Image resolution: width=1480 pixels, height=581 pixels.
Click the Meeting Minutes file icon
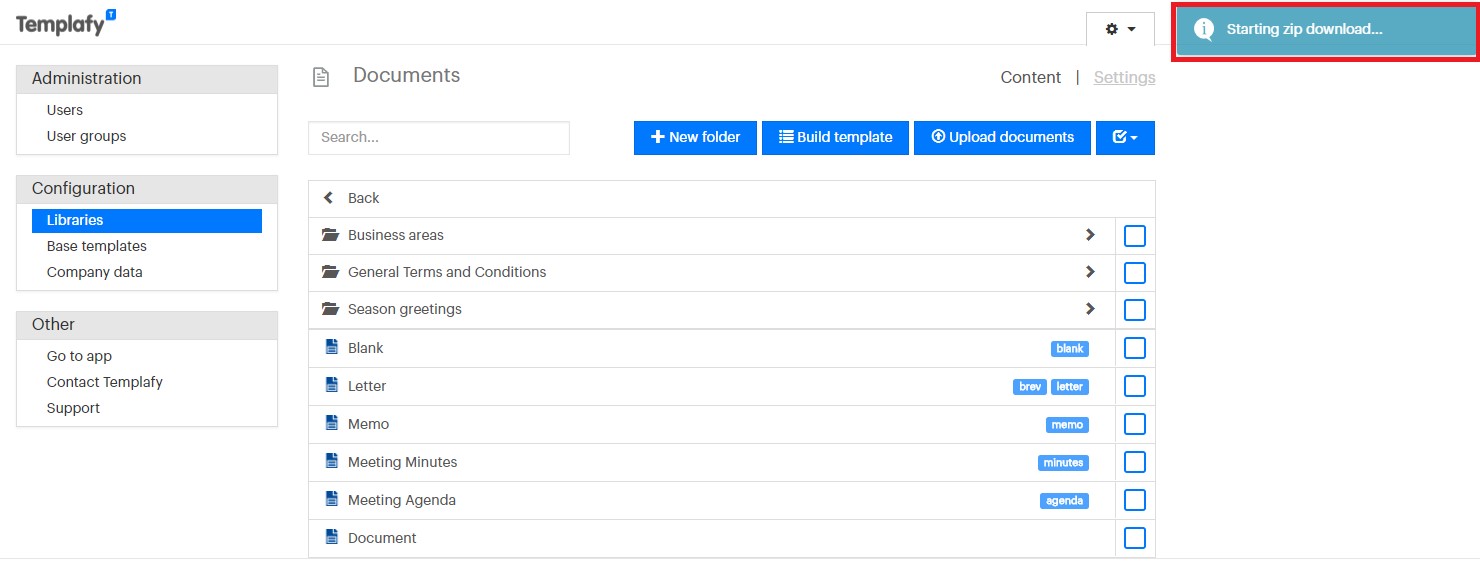pyautogui.click(x=331, y=461)
